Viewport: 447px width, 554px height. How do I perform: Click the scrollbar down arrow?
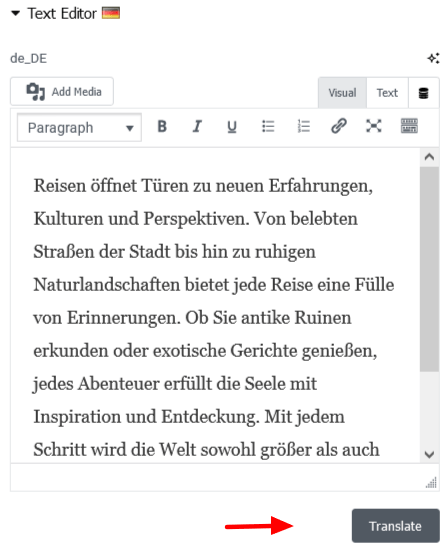[429, 454]
